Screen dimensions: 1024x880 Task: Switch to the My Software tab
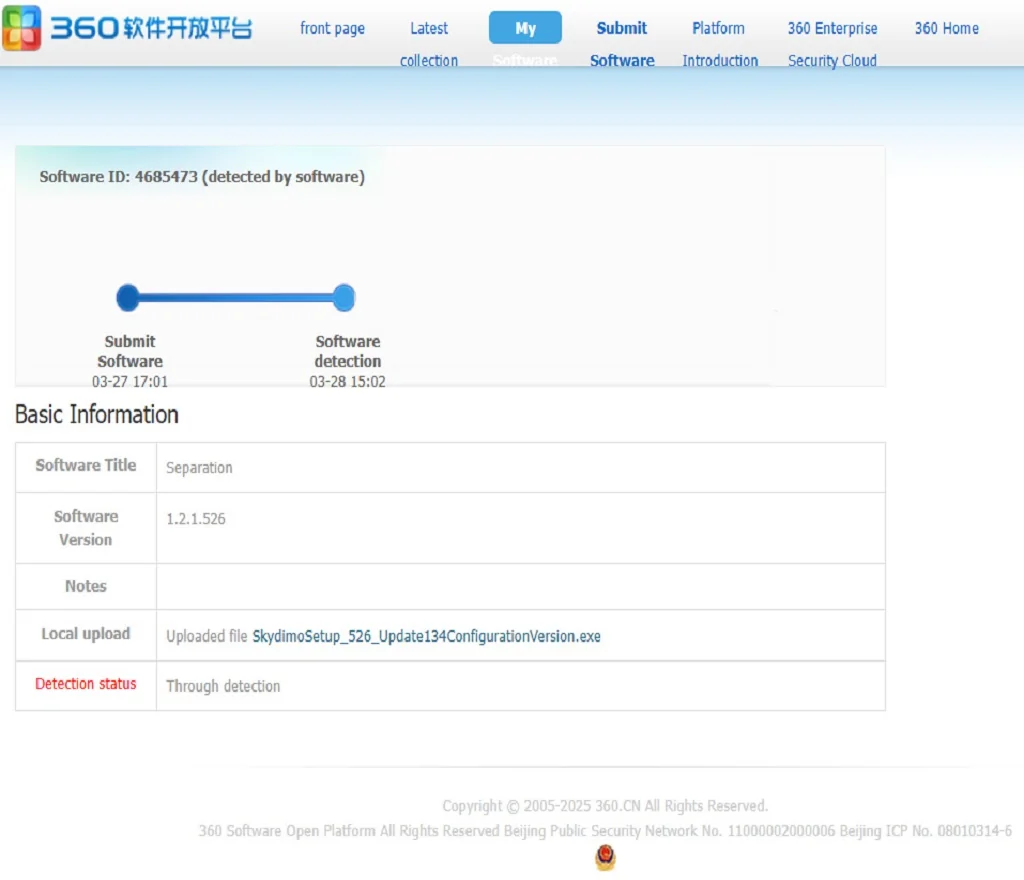point(525,28)
